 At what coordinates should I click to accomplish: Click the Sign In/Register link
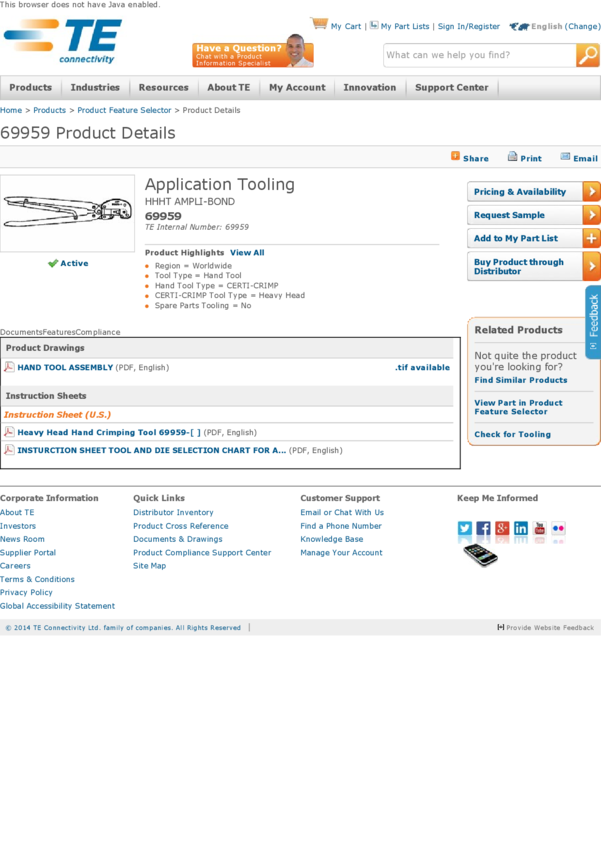tap(469, 26)
